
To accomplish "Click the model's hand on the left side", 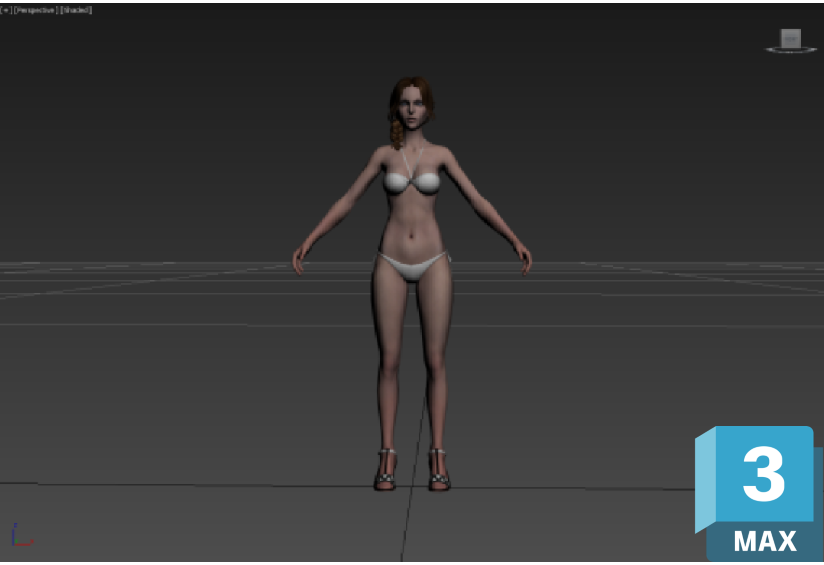I will pyautogui.click(x=298, y=260).
